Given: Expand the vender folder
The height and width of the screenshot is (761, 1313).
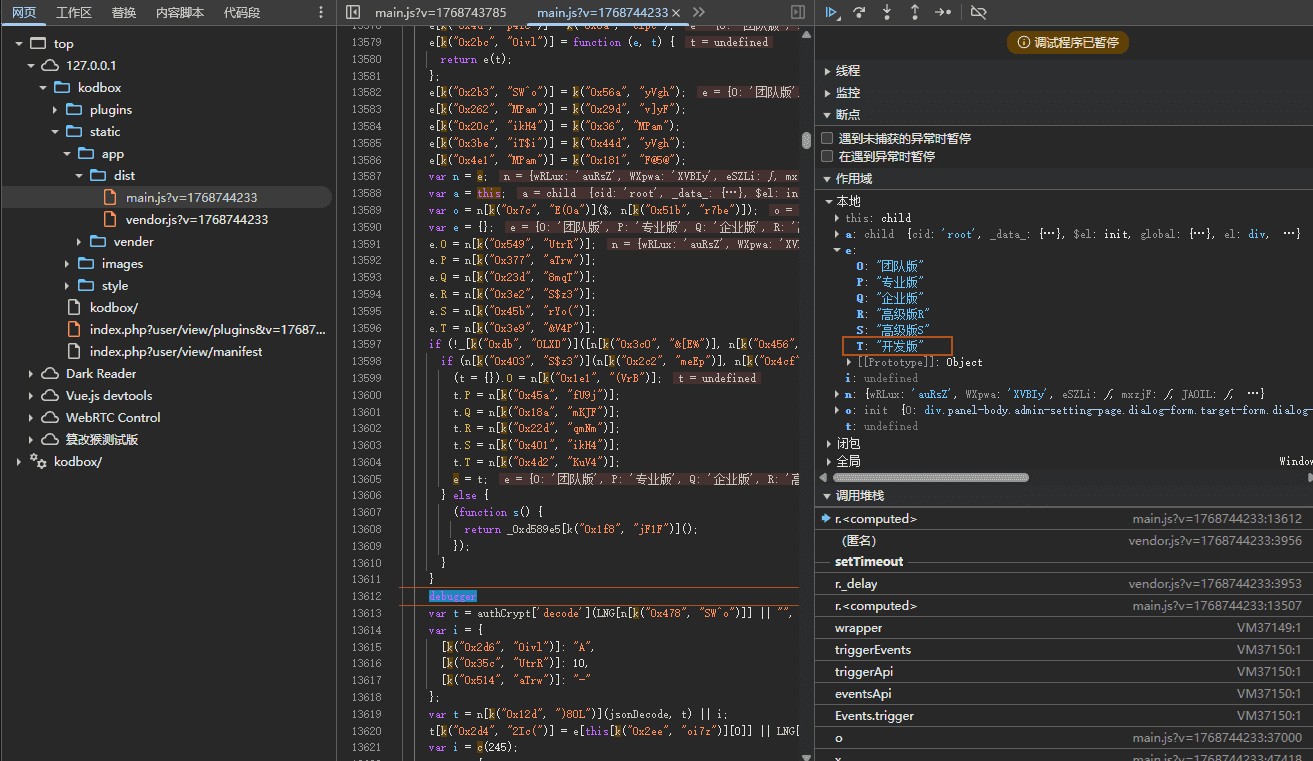Looking at the screenshot, I should click(80, 241).
